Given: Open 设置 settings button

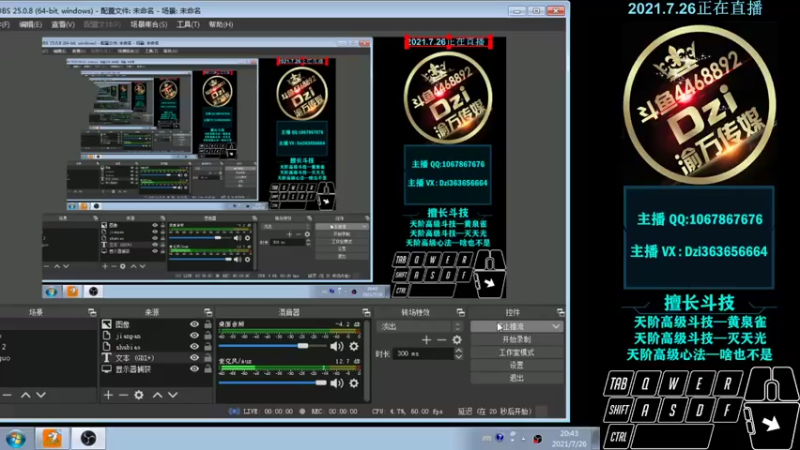Looking at the screenshot, I should 517,365.
